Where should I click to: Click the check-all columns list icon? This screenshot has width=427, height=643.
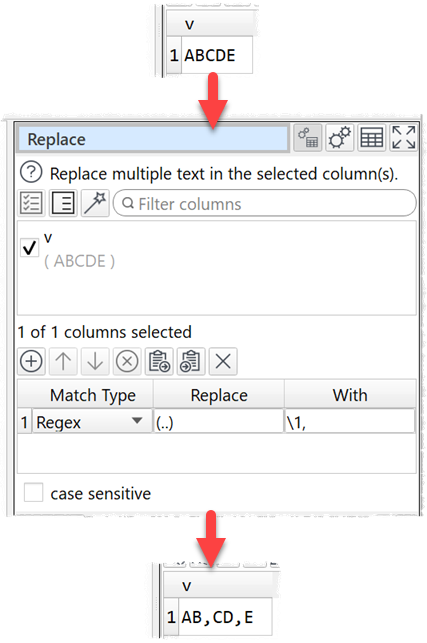(x=31, y=203)
